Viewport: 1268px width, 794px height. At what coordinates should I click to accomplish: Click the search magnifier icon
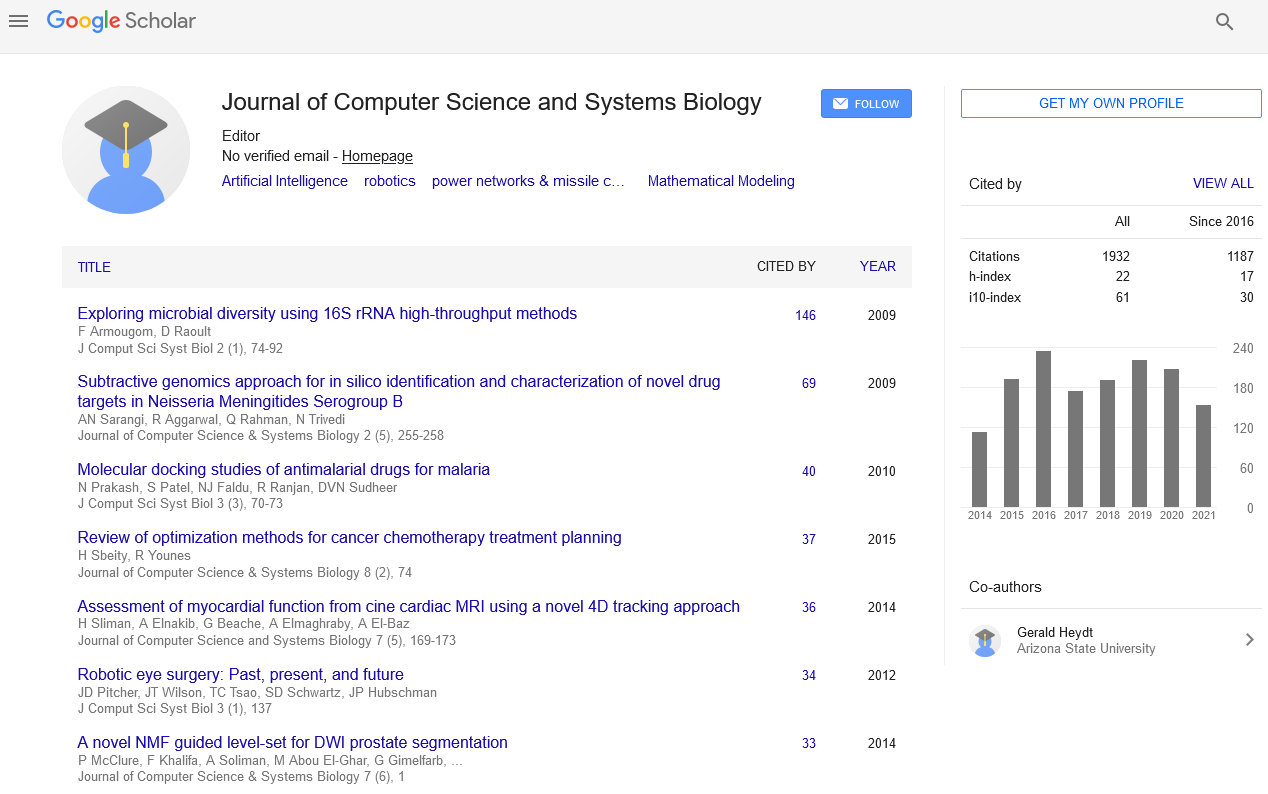(1224, 22)
